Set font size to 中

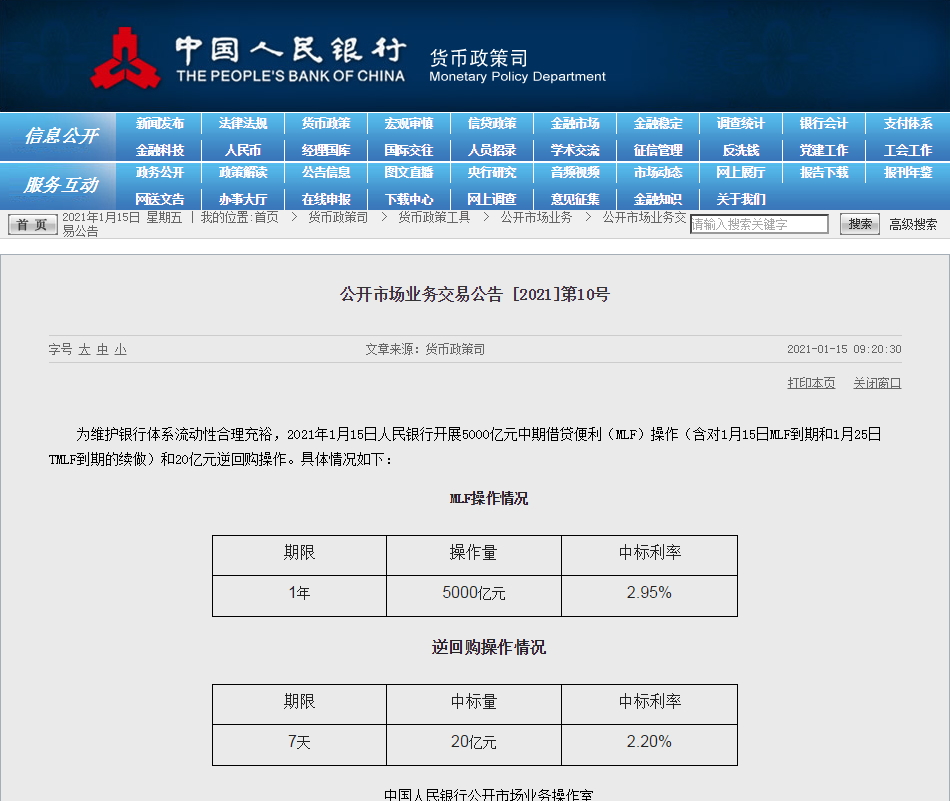pos(102,350)
